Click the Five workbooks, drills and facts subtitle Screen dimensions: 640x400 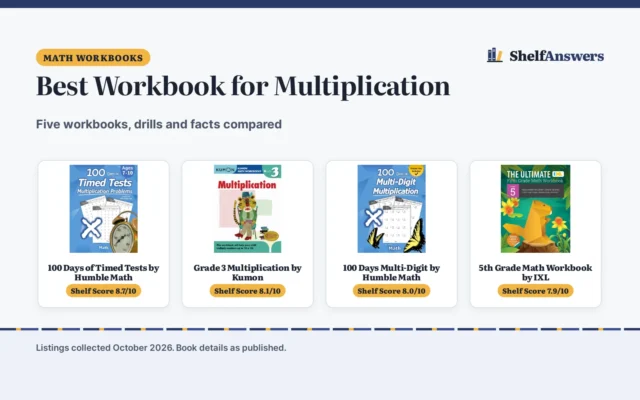click(x=159, y=124)
